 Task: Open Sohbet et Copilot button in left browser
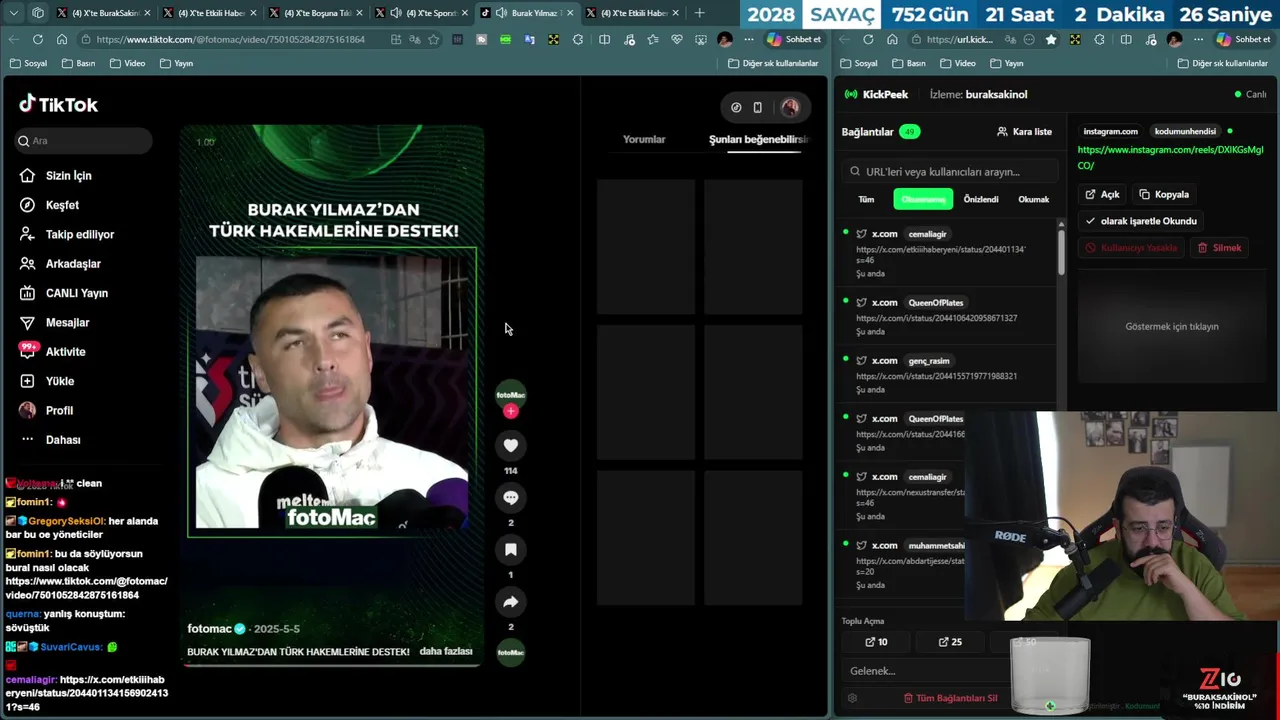point(794,39)
